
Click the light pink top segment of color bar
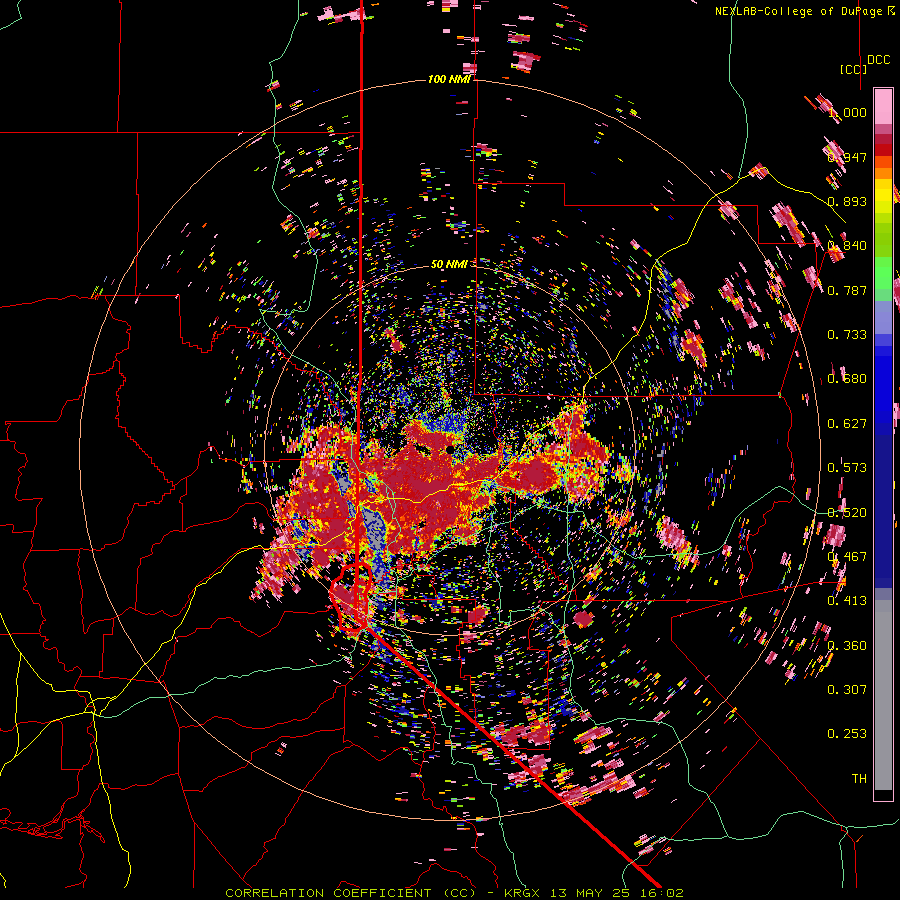point(883,106)
